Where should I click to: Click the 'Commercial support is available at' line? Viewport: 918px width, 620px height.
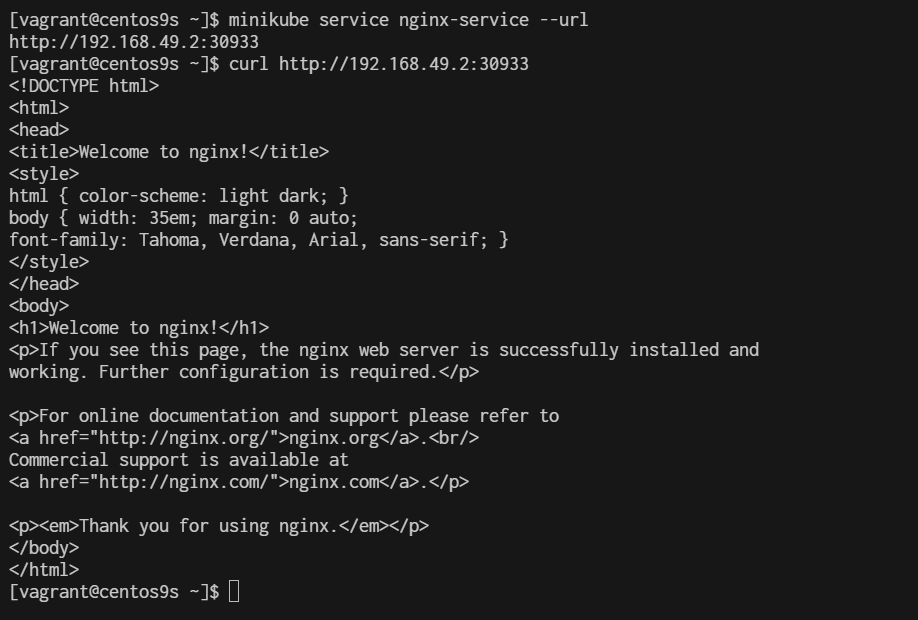point(179,460)
